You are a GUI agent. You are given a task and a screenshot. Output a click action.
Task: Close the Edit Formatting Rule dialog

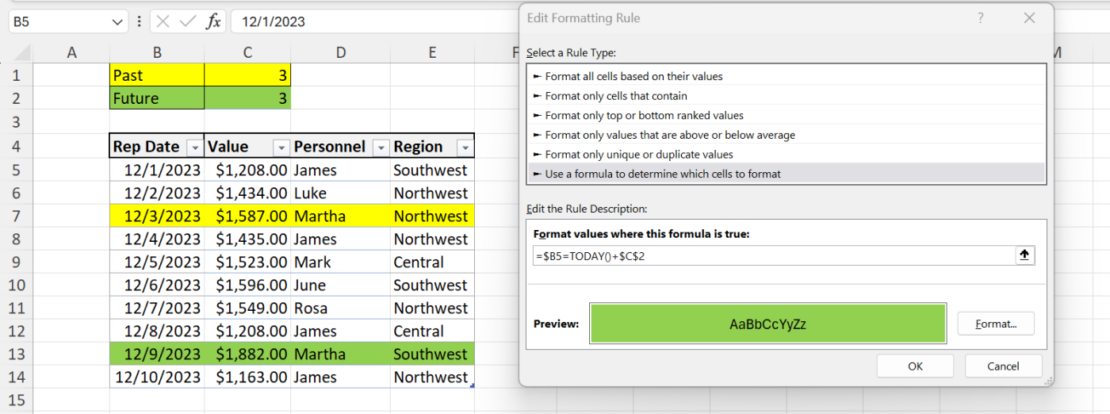[1029, 18]
